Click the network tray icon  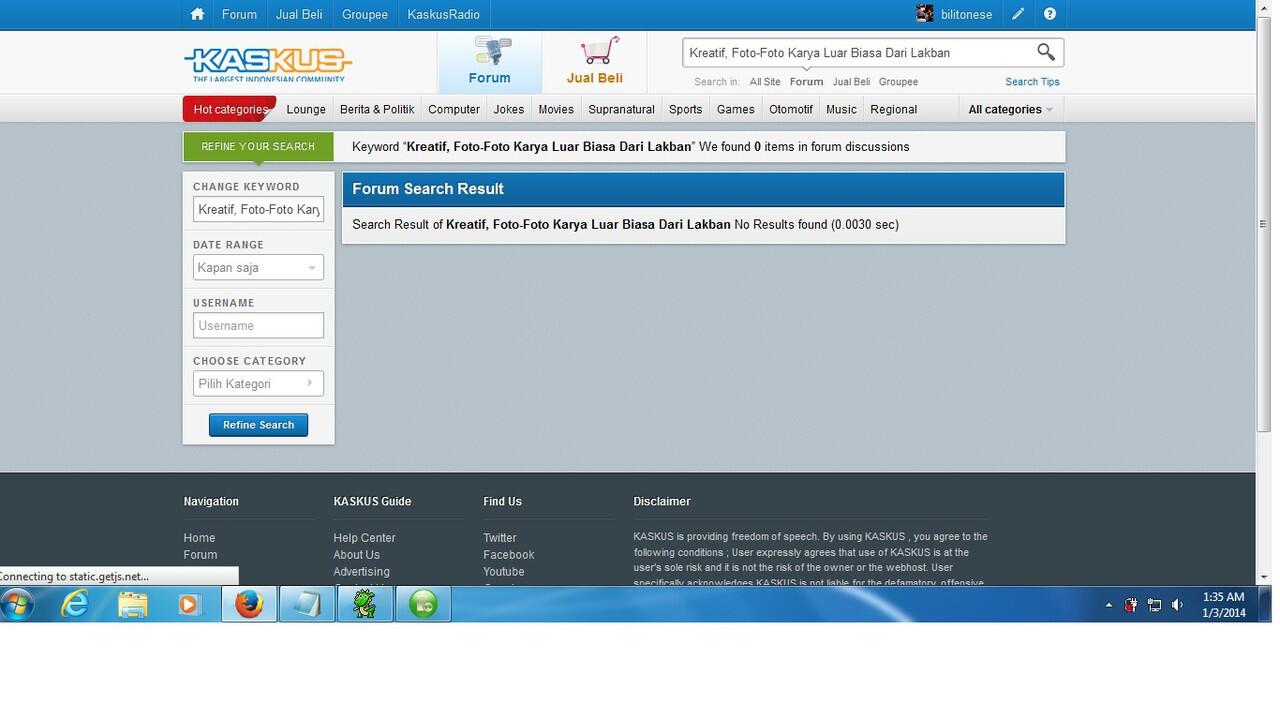[1154, 605]
